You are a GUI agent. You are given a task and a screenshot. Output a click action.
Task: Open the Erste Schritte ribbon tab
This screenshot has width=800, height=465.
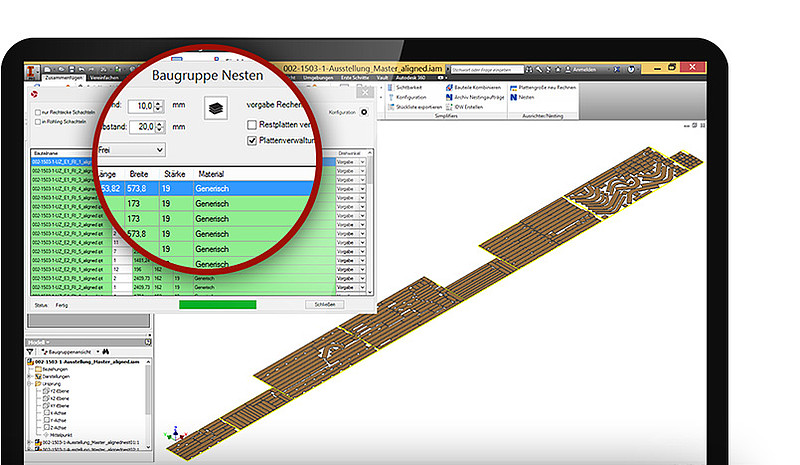point(355,78)
